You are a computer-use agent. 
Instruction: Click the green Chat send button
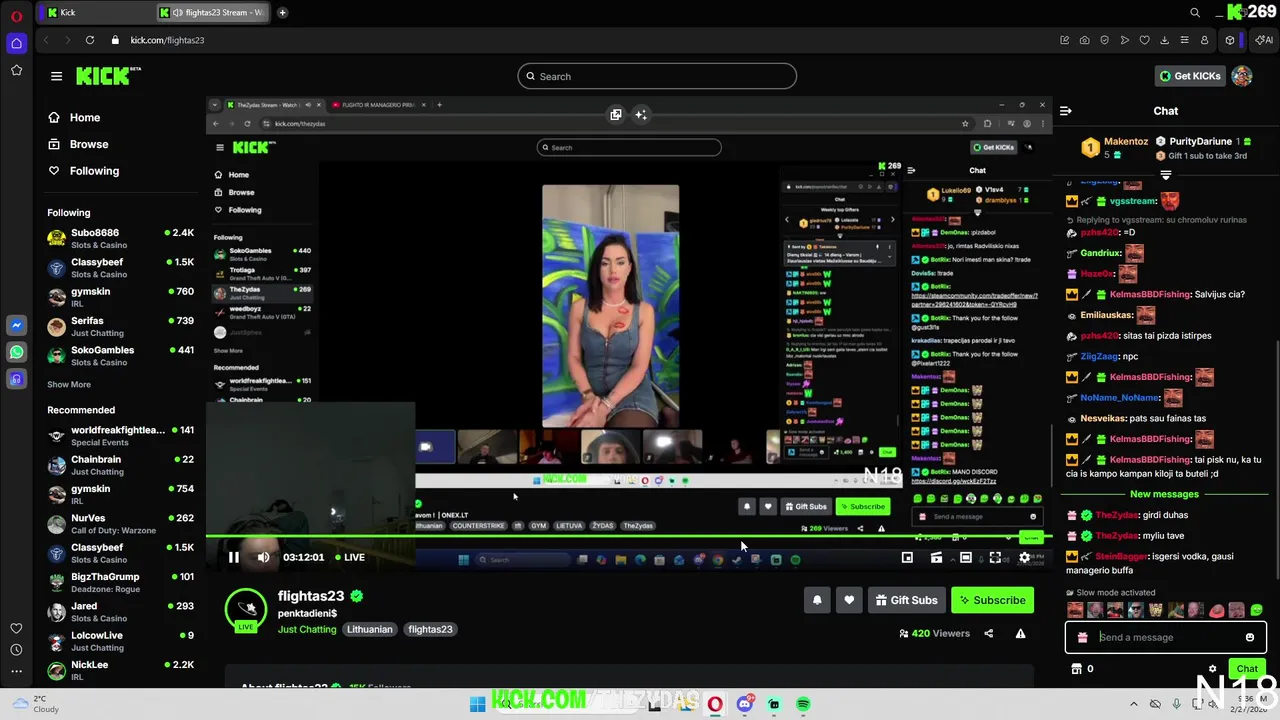1247,669
